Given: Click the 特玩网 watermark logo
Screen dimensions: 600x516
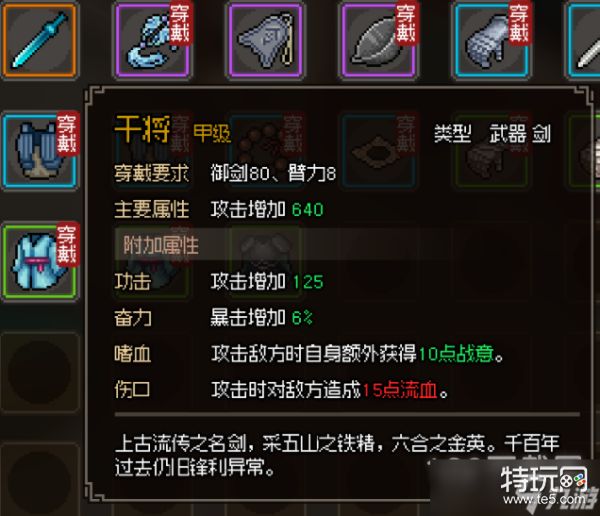Looking at the screenshot, I should tap(545, 485).
